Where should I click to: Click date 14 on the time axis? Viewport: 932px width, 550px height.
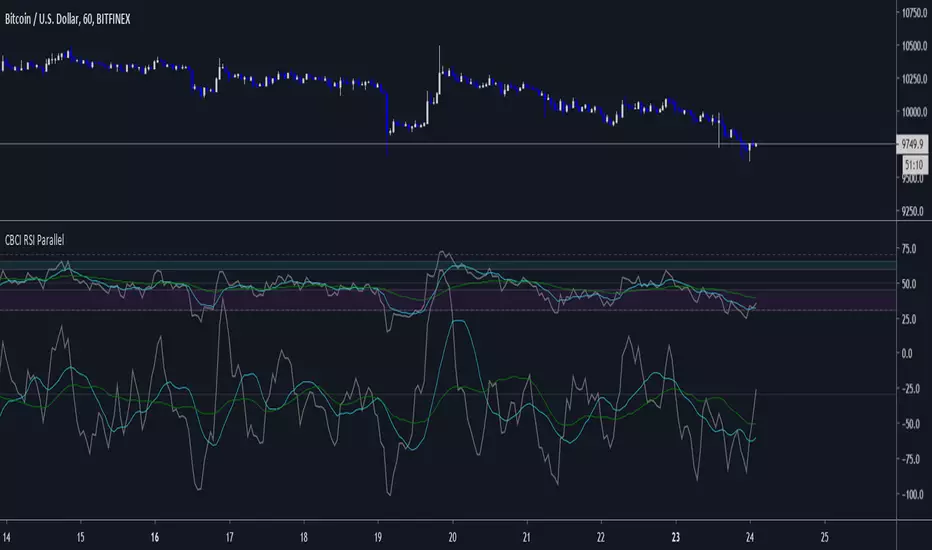coord(6,538)
